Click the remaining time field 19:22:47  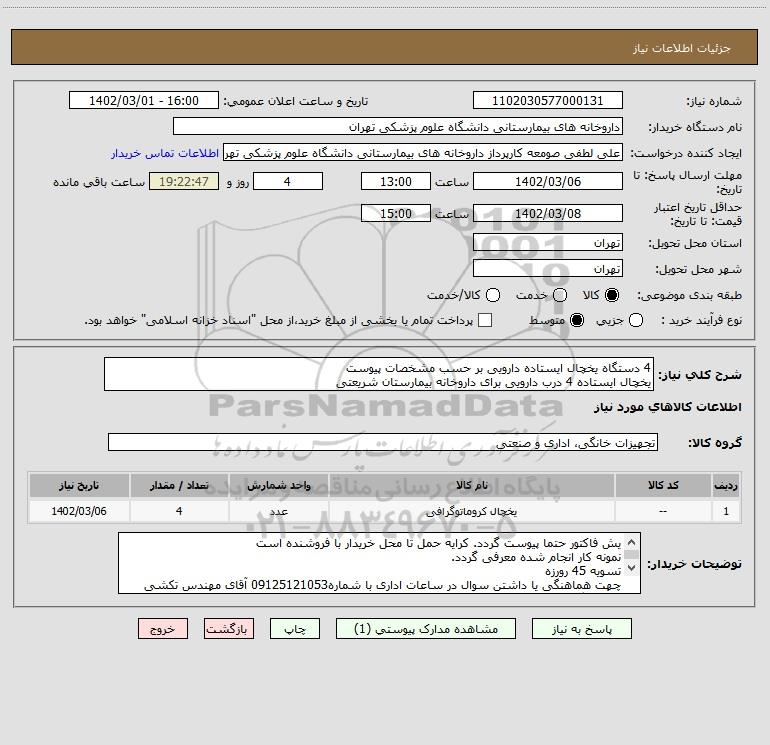[x=184, y=182]
